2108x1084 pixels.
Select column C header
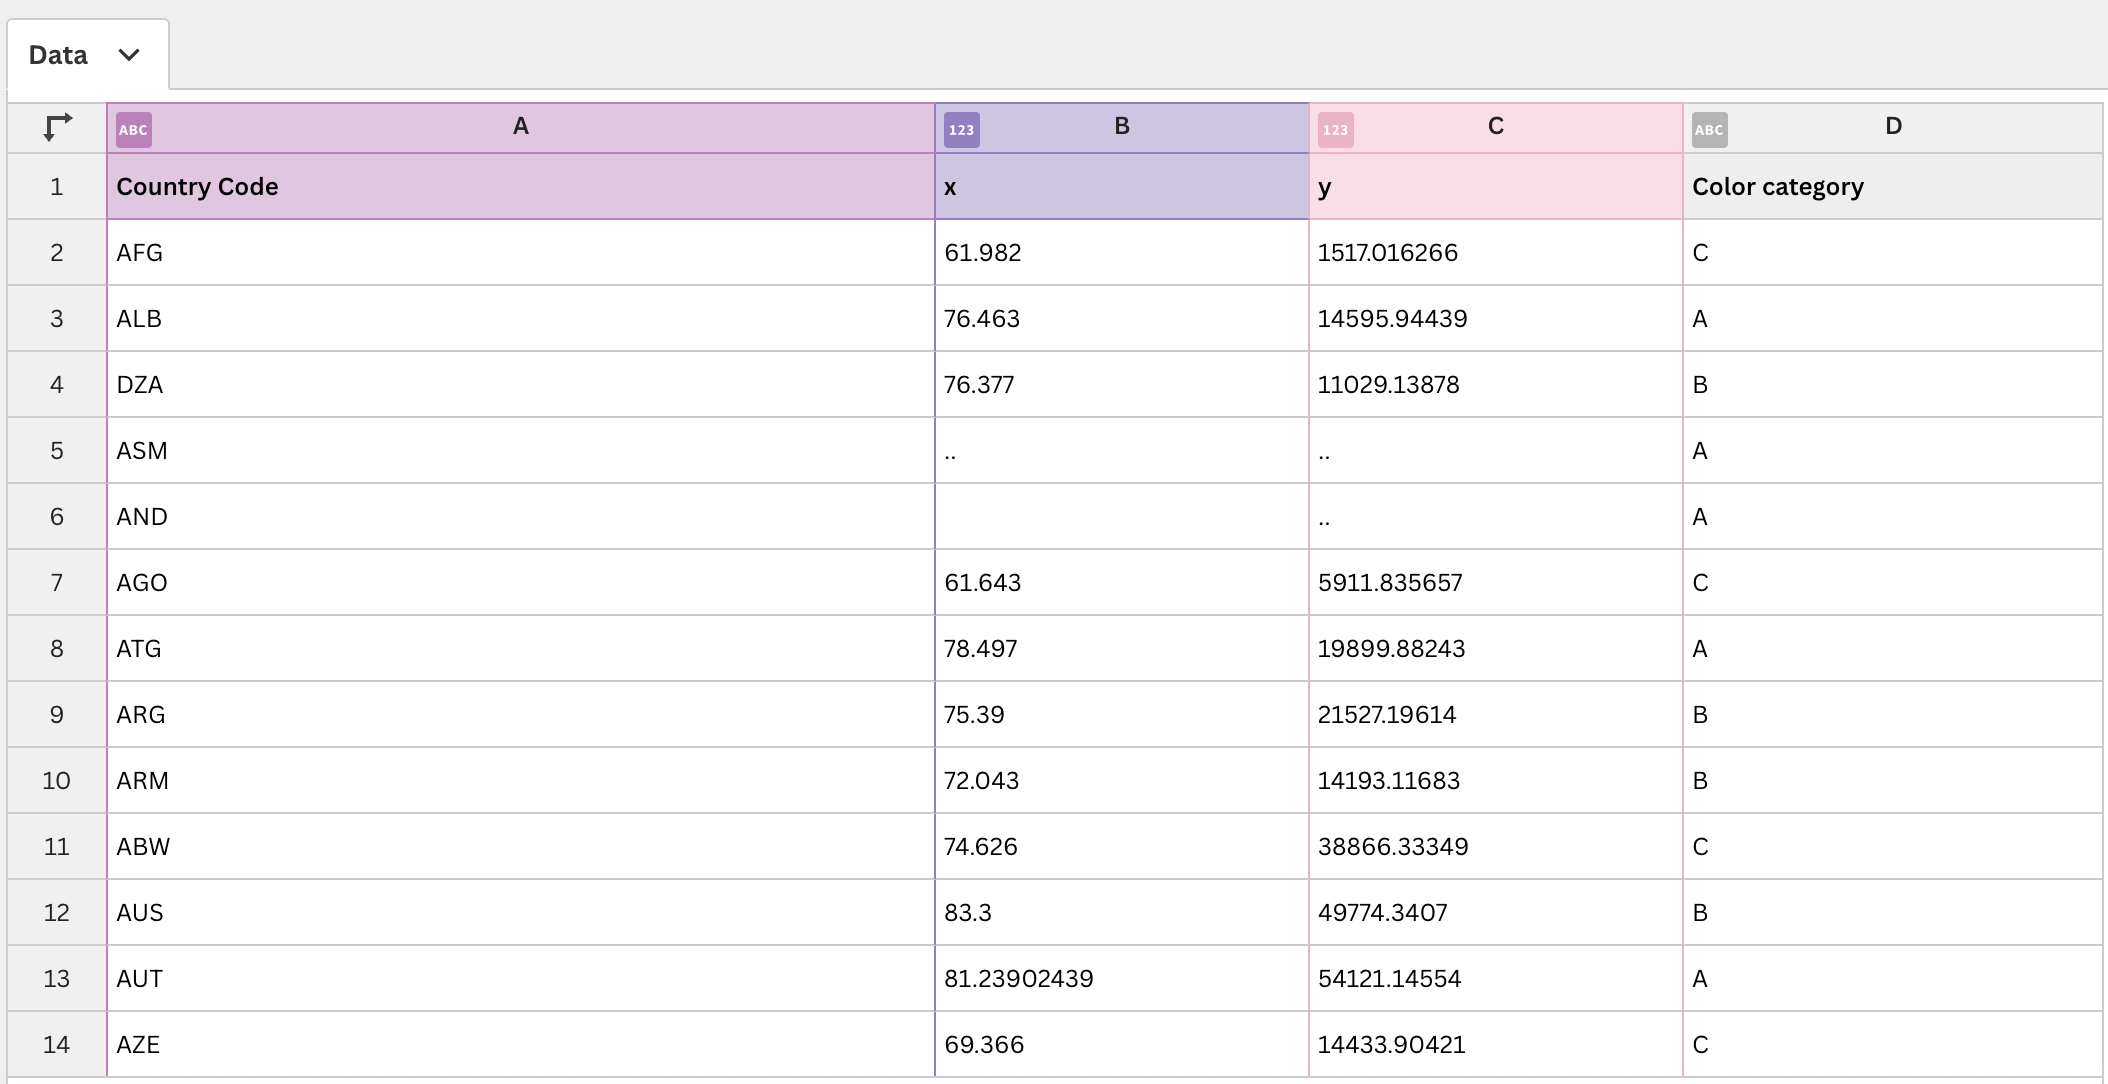click(1496, 128)
